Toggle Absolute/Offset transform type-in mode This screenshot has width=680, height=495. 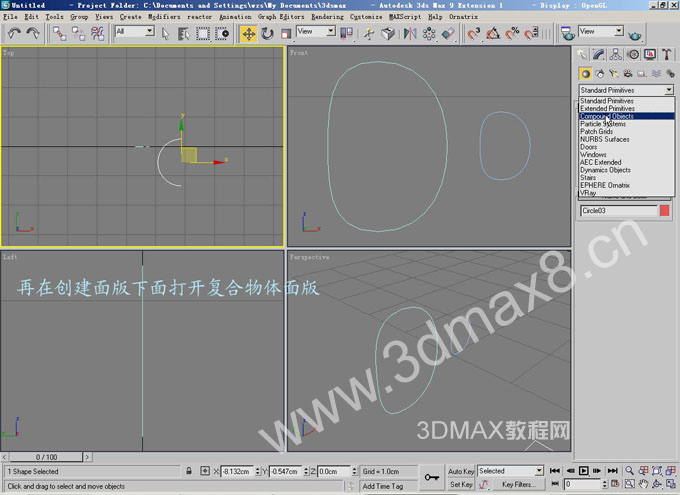(x=205, y=471)
